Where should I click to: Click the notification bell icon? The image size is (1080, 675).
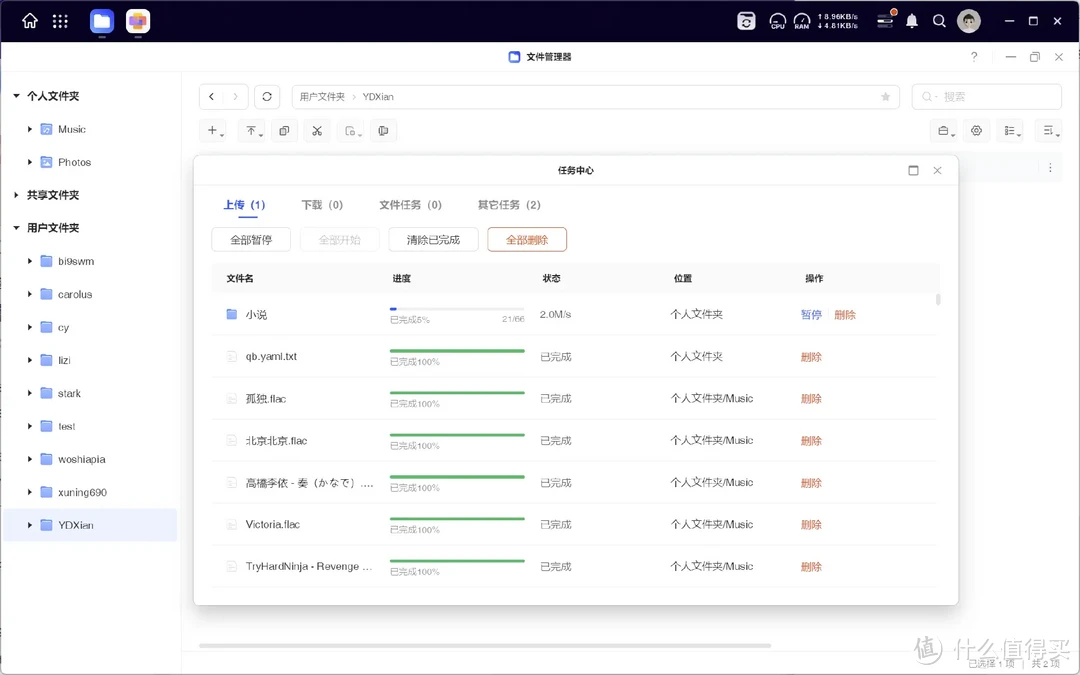tap(911, 21)
